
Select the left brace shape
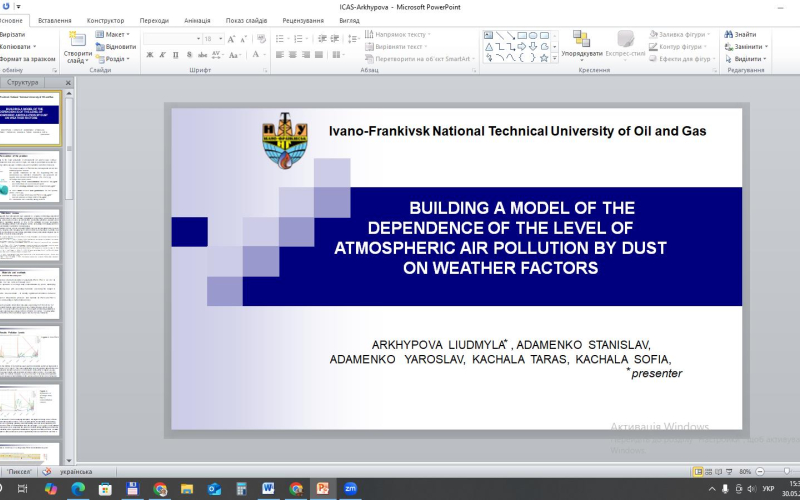[522, 58]
